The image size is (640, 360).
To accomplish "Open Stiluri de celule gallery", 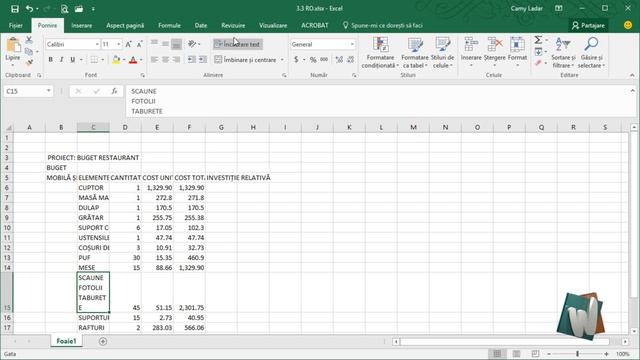I will (442, 52).
